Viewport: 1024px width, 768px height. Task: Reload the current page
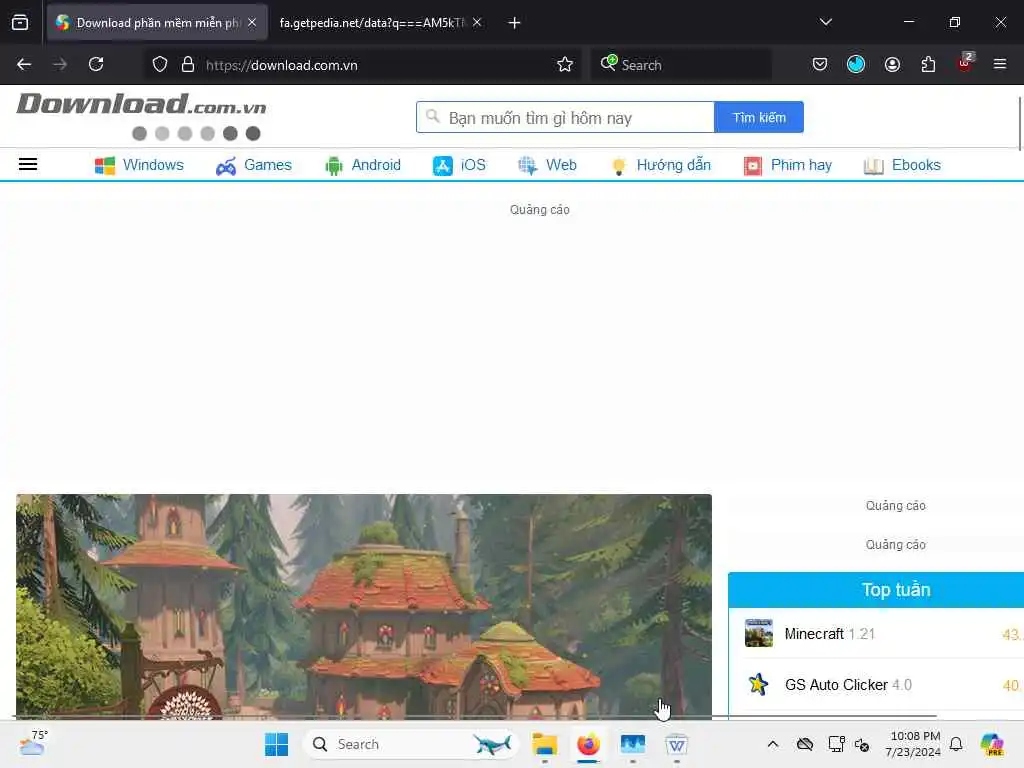(x=96, y=65)
